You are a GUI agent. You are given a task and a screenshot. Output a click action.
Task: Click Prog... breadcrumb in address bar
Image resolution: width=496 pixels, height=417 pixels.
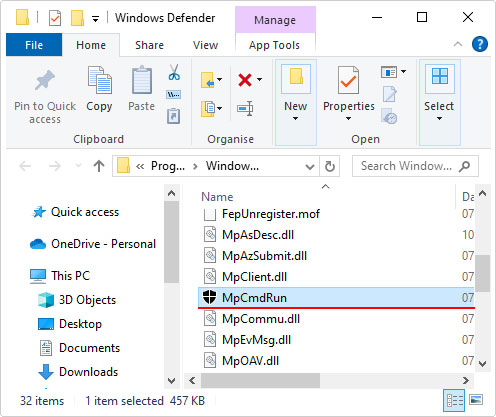coord(168,166)
